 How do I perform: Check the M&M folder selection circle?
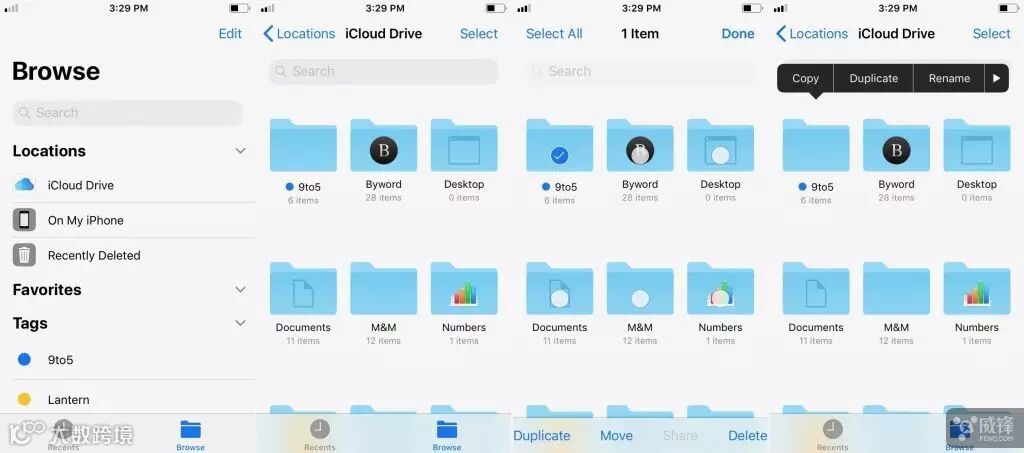(x=640, y=299)
